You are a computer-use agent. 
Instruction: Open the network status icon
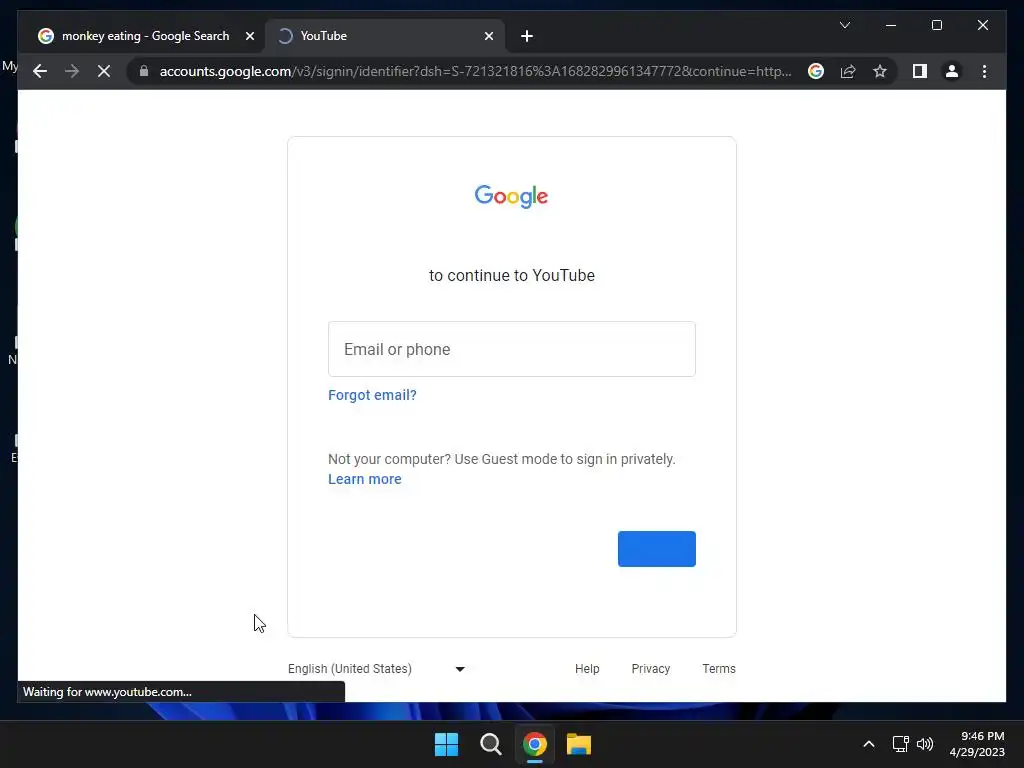click(901, 744)
